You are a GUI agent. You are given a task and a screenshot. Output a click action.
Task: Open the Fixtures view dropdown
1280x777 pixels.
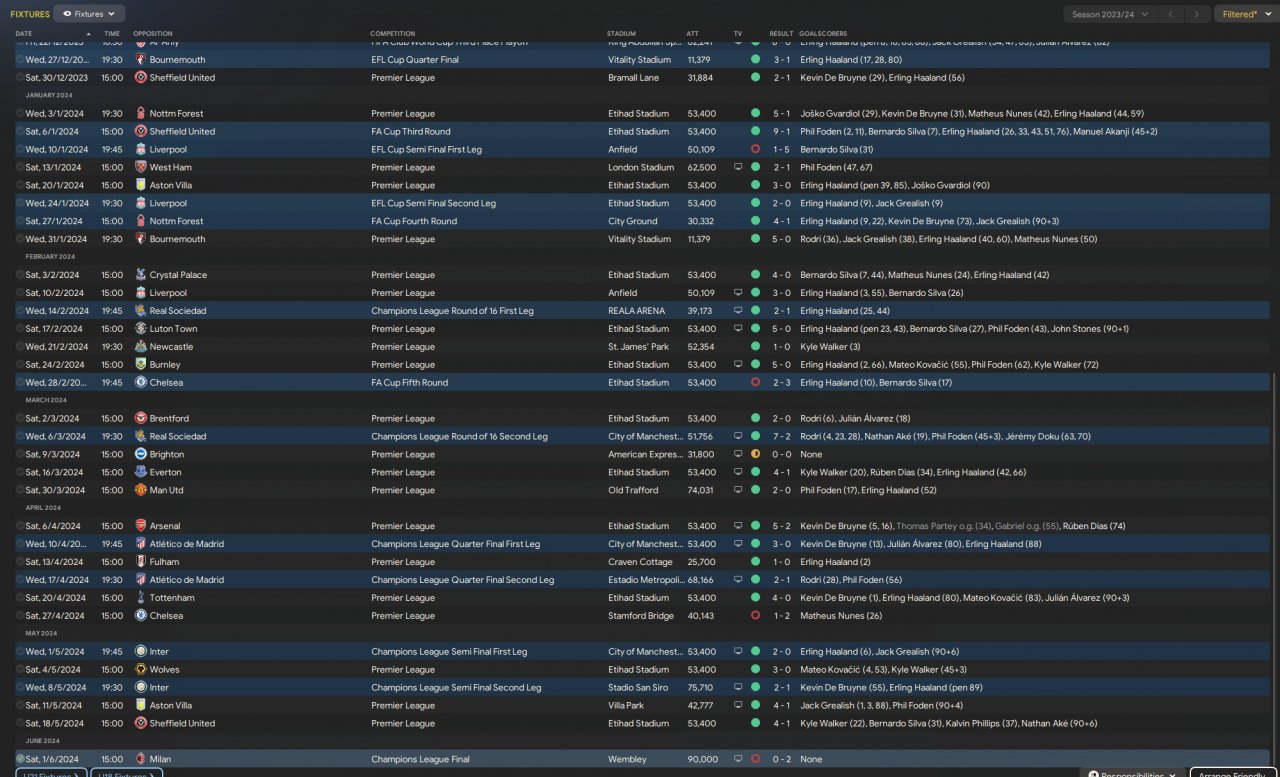[x=89, y=14]
